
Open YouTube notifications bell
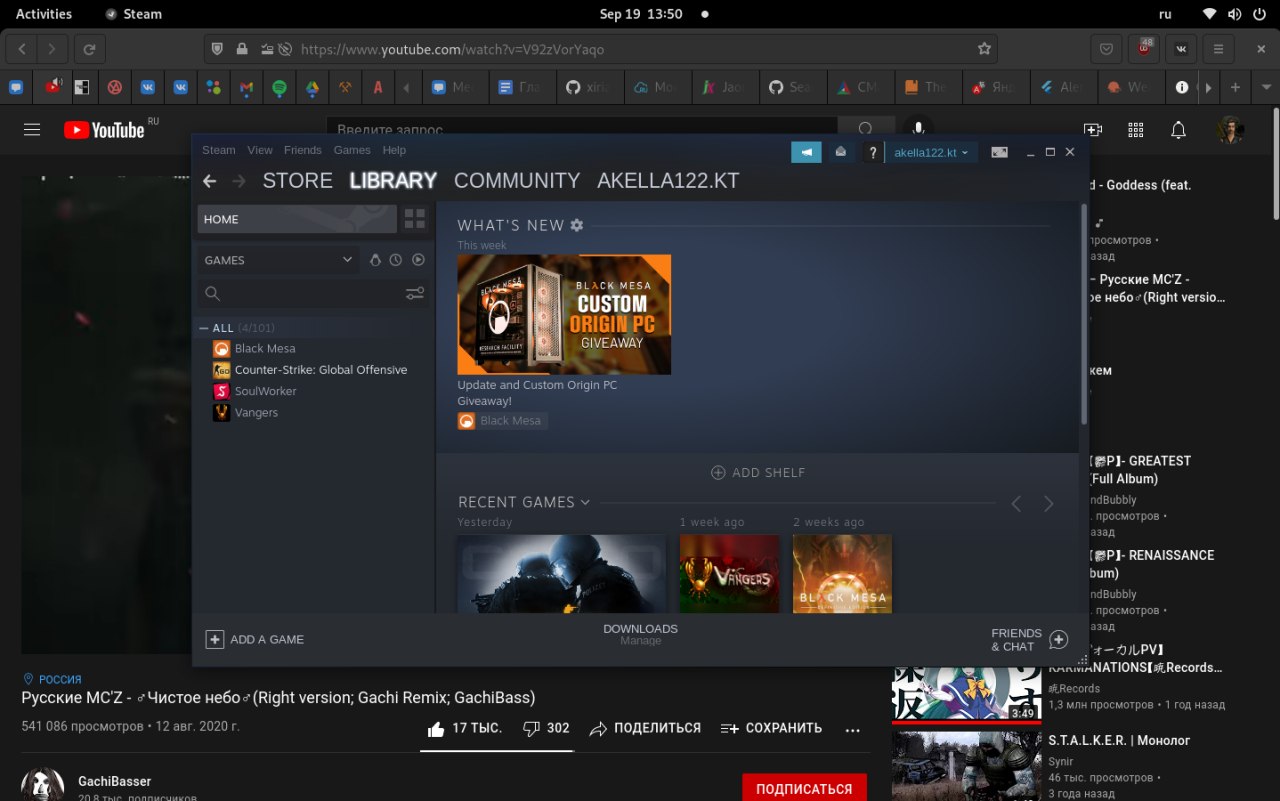[x=1179, y=130]
